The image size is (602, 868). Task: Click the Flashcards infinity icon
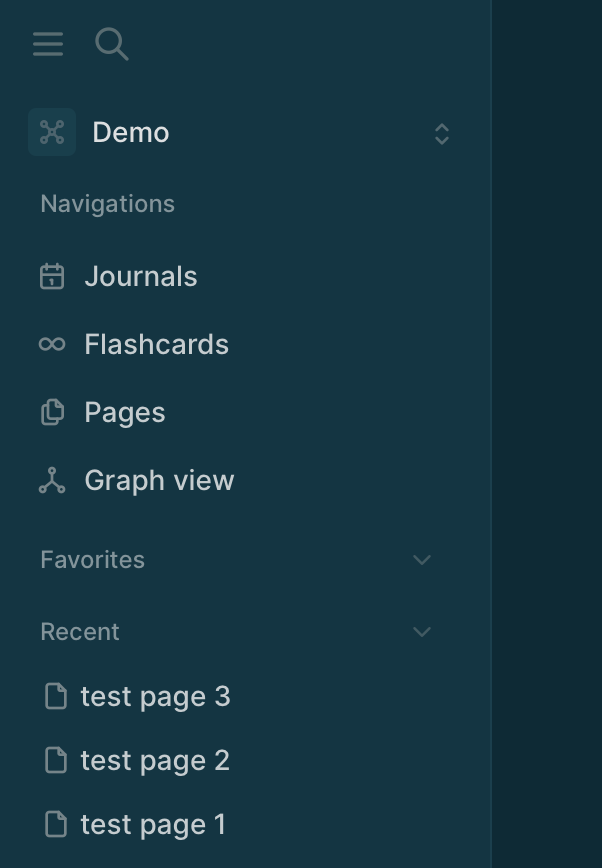(52, 344)
